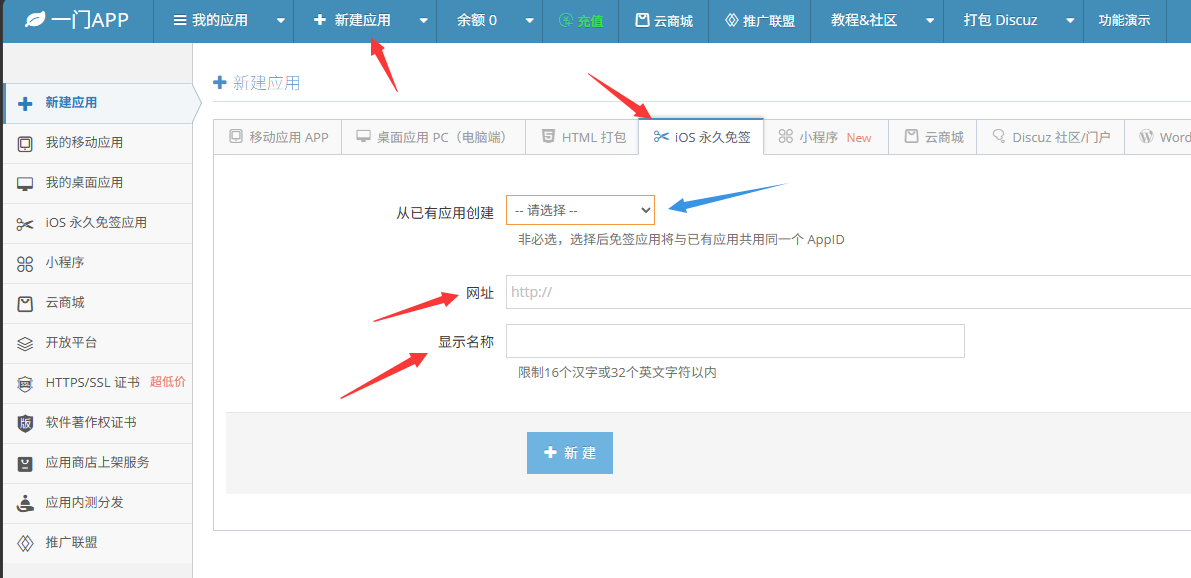Click the 余额 0 balance item
This screenshot has height=578, width=1191.
coord(475,21)
